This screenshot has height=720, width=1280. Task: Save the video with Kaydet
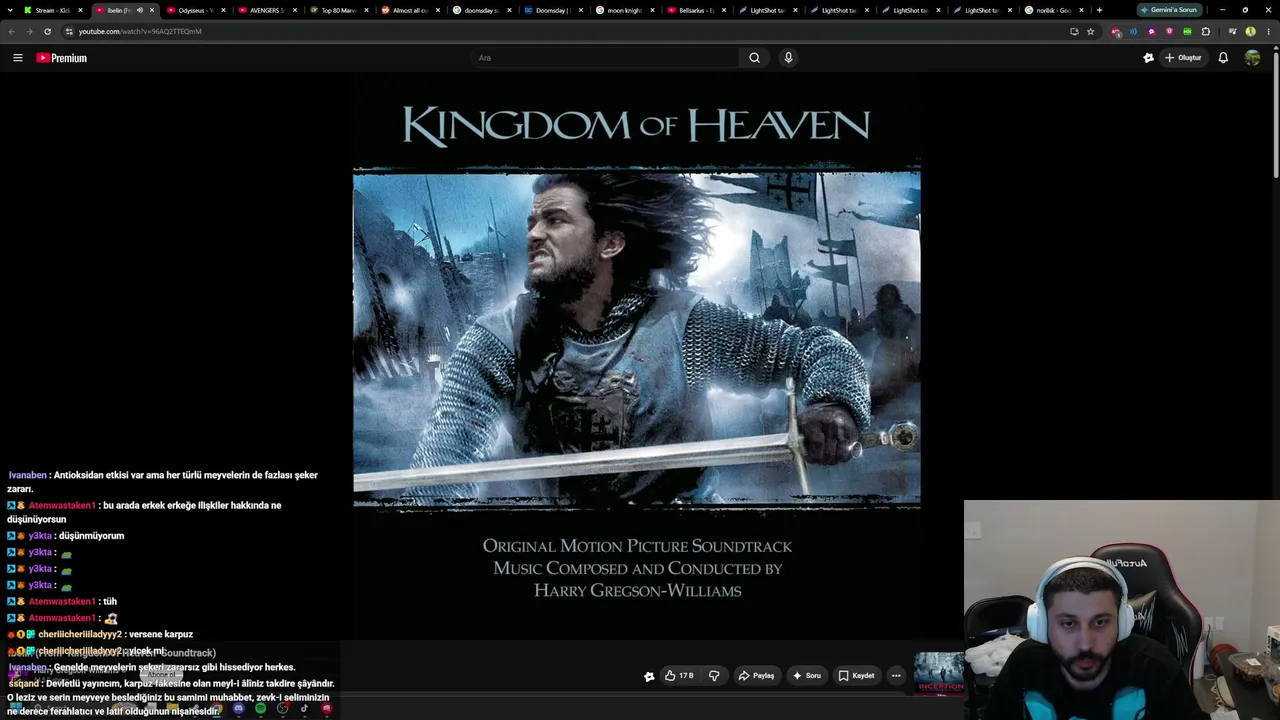click(x=856, y=676)
